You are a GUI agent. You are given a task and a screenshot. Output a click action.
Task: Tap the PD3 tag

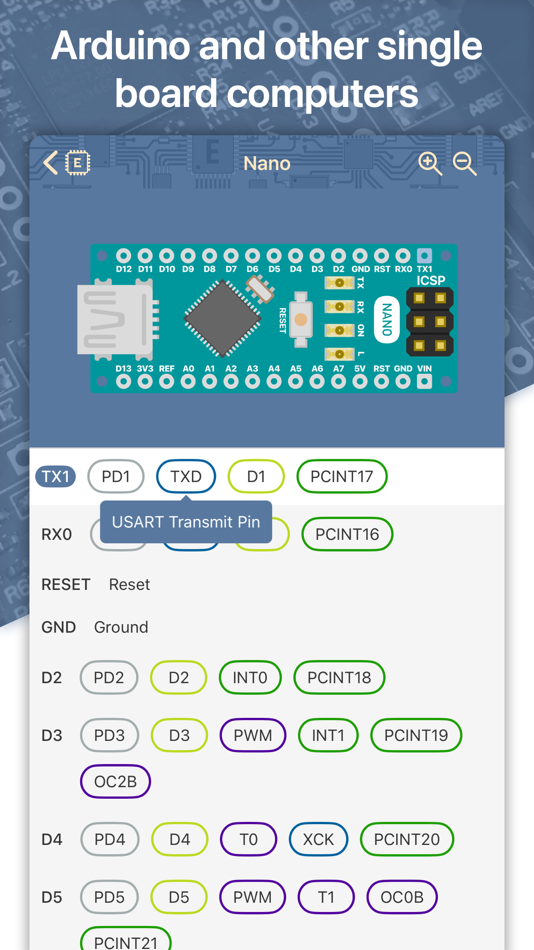coord(110,736)
